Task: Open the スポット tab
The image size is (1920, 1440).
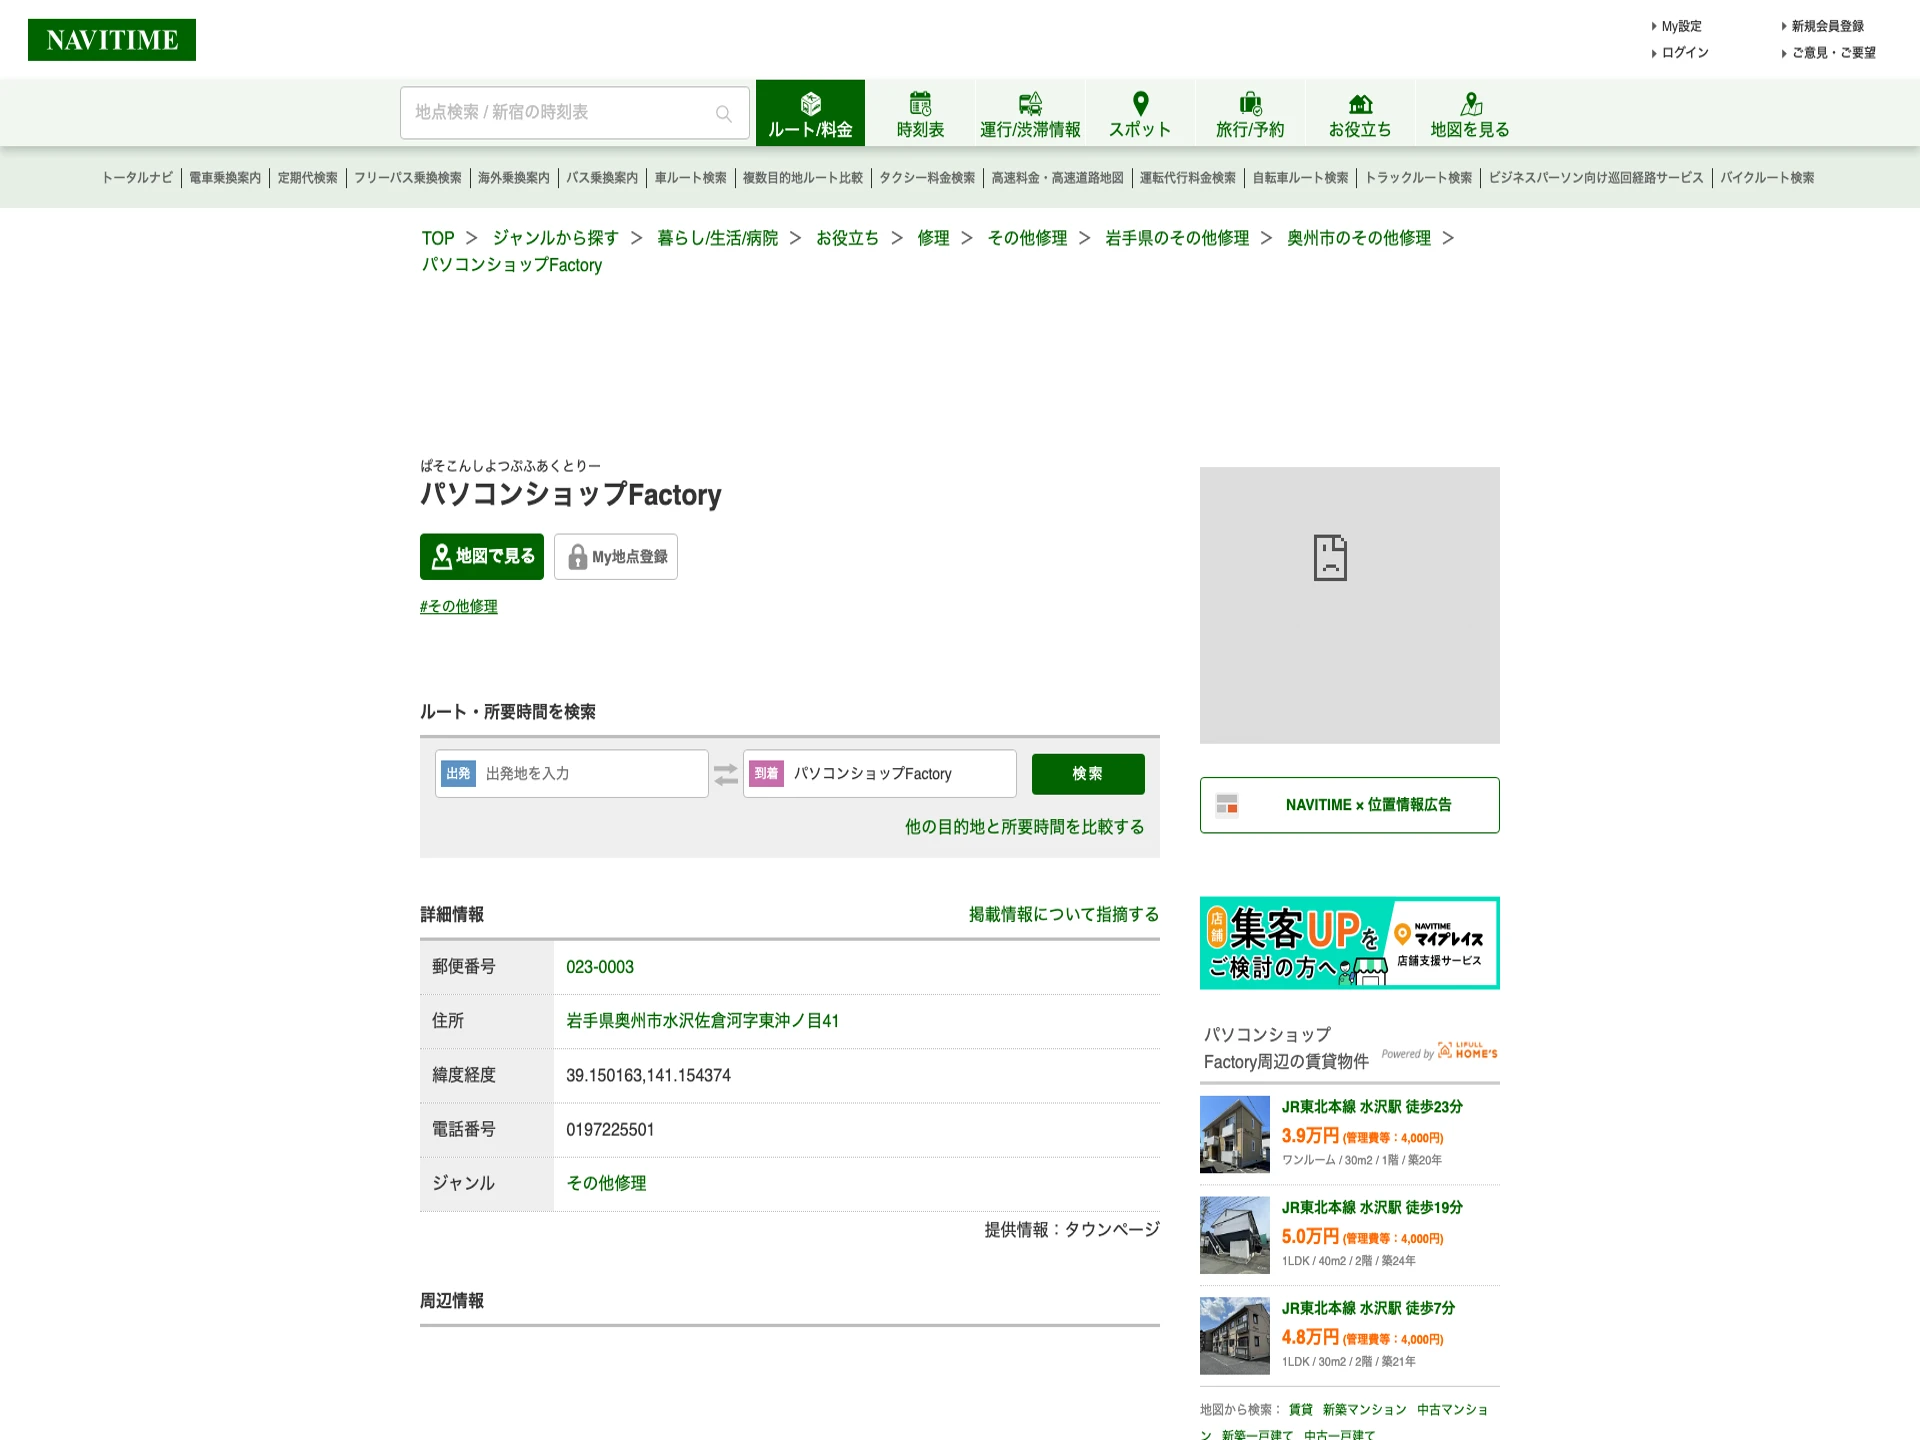Action: tap(1140, 113)
